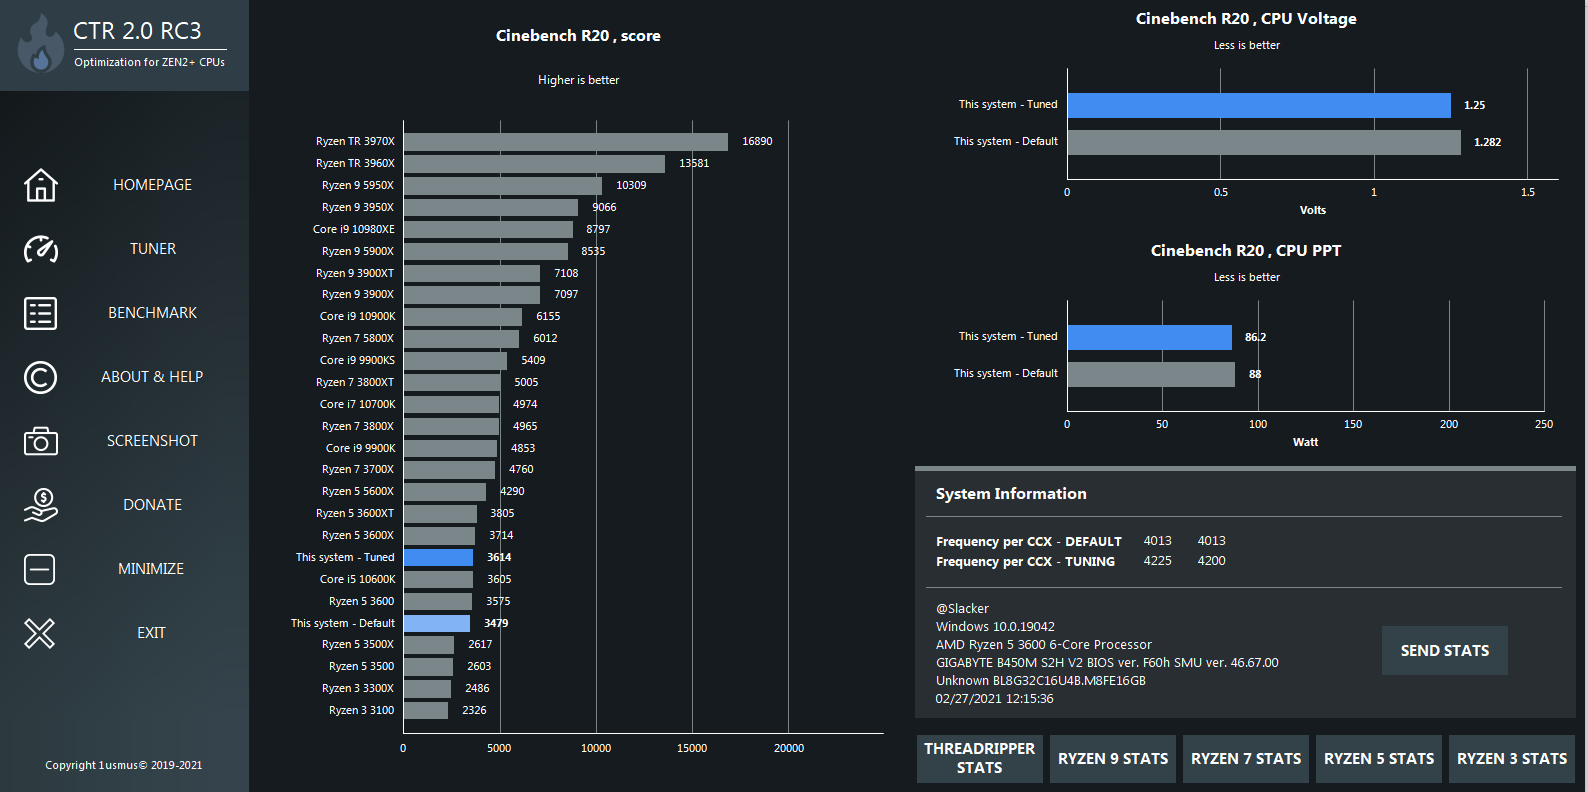Select the SCREENSHOT menu entry
Viewport: 1588px width, 792px height.
coord(152,441)
